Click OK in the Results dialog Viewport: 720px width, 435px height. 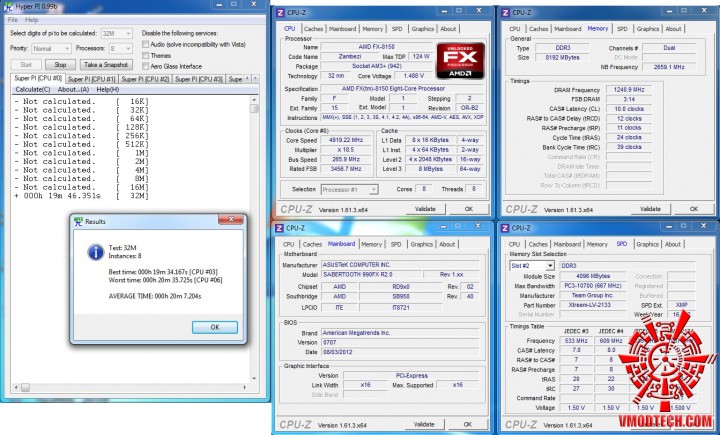[215, 327]
